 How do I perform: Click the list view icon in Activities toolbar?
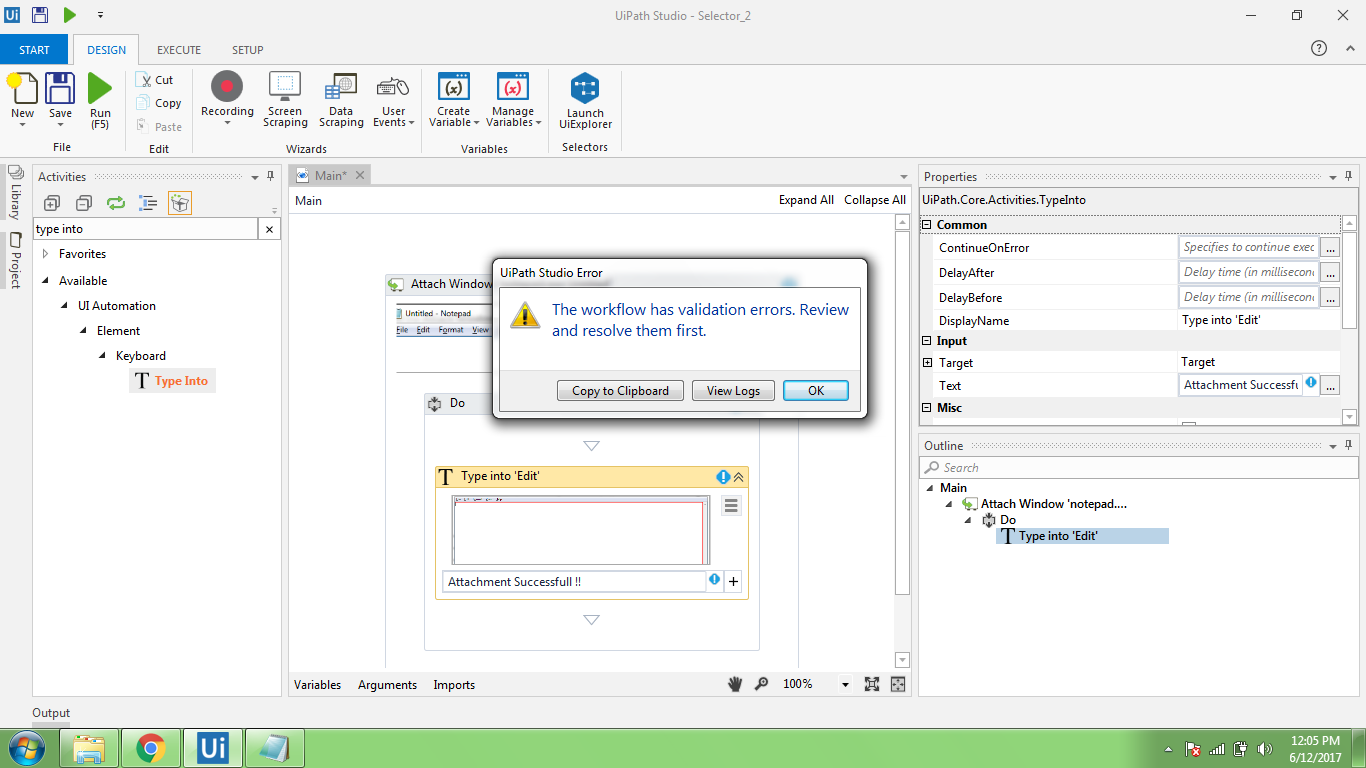point(148,203)
